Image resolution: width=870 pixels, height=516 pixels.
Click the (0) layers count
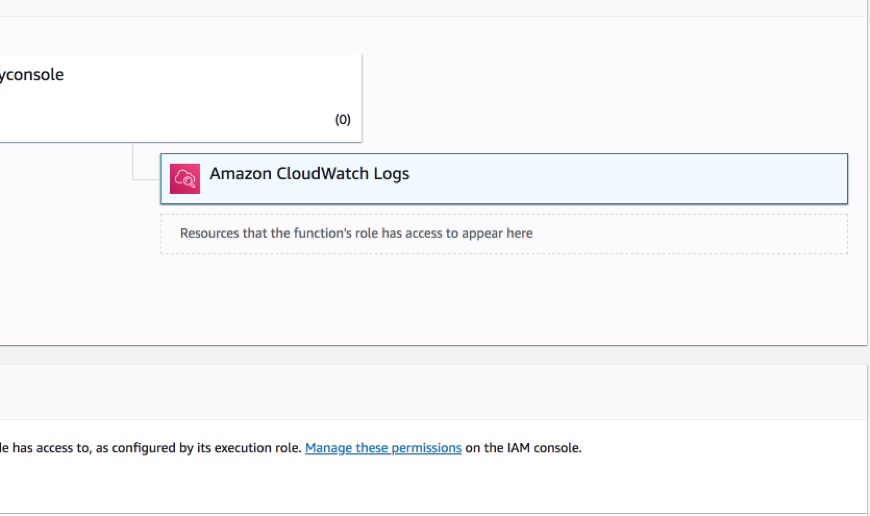(x=342, y=120)
